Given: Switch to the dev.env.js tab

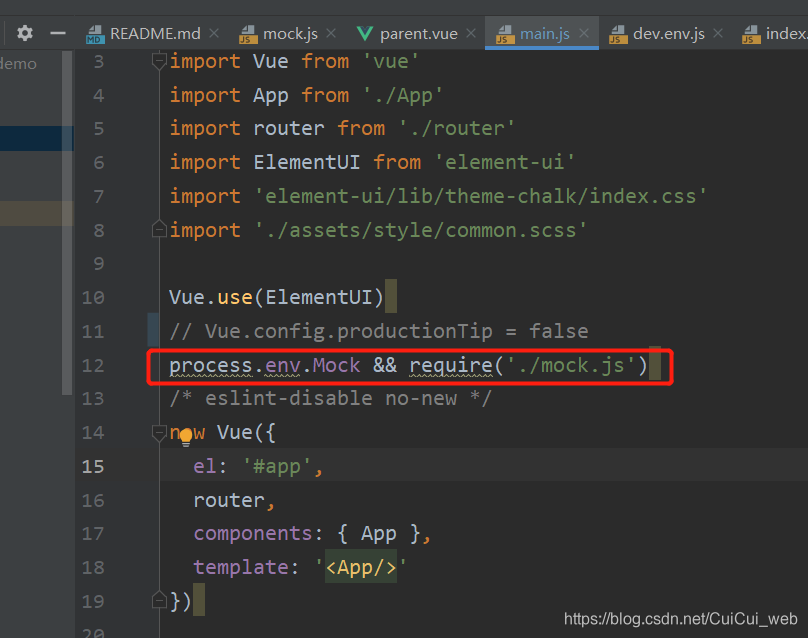Looking at the screenshot, I should (668, 34).
